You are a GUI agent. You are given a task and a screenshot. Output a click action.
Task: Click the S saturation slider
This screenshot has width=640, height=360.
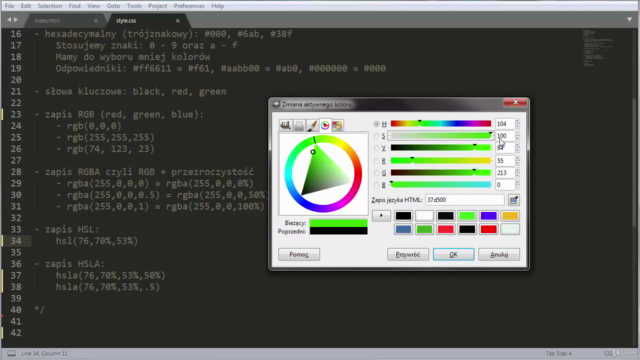pyautogui.click(x=441, y=136)
